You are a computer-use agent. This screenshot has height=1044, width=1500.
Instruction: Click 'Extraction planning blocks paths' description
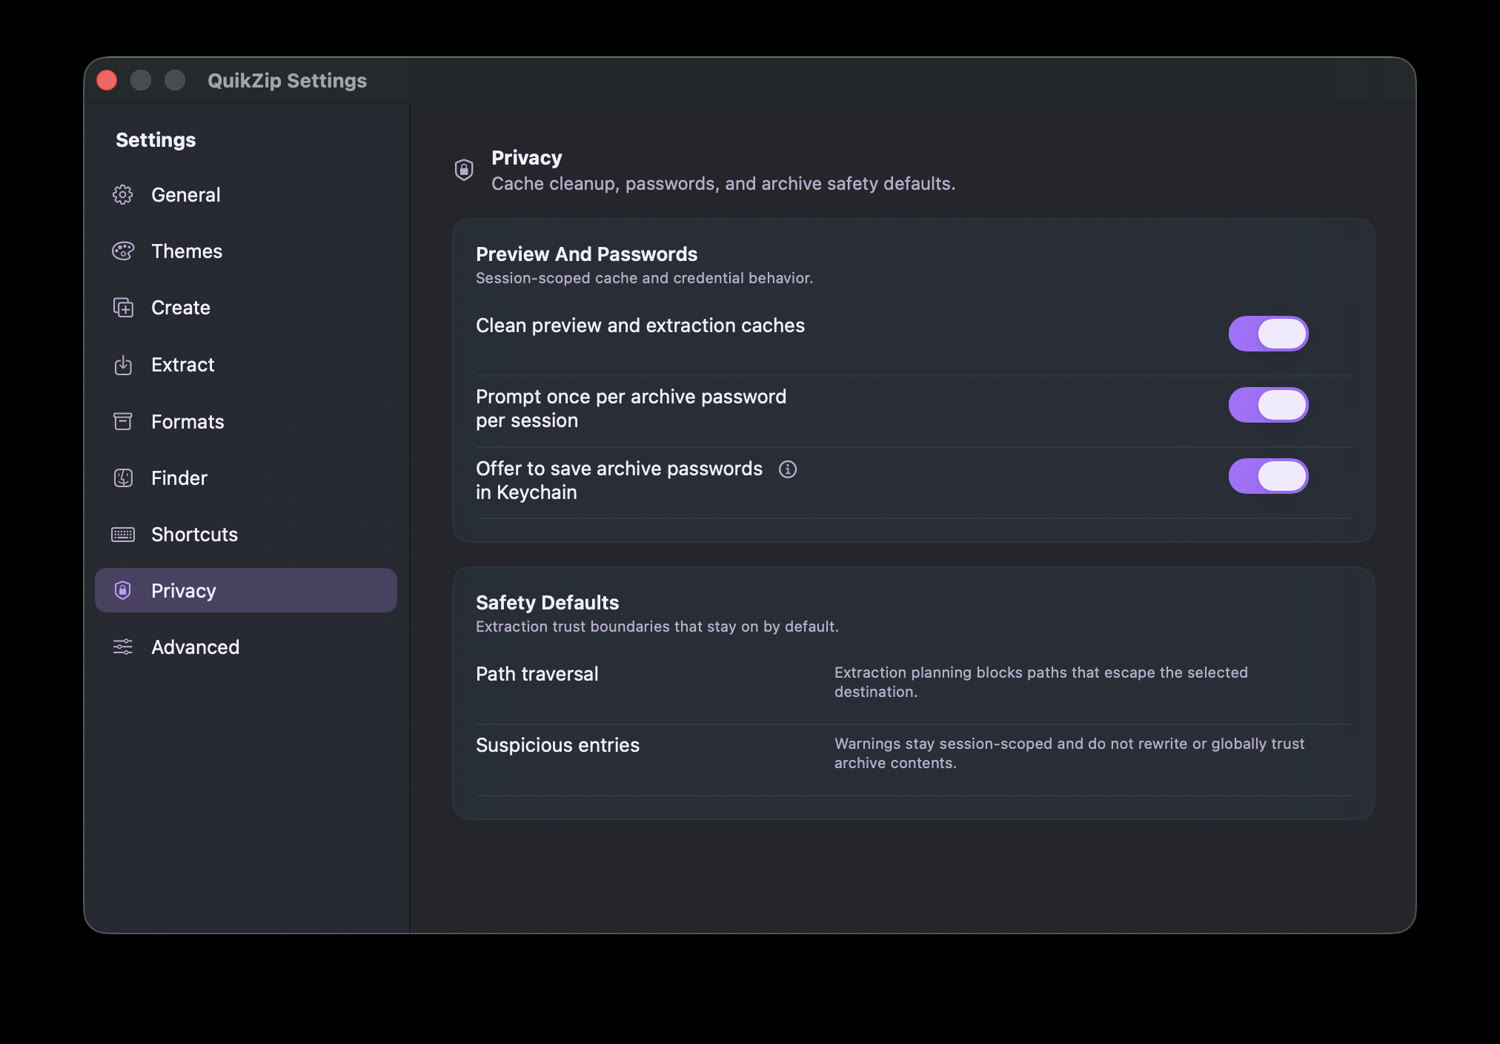pos(1041,682)
